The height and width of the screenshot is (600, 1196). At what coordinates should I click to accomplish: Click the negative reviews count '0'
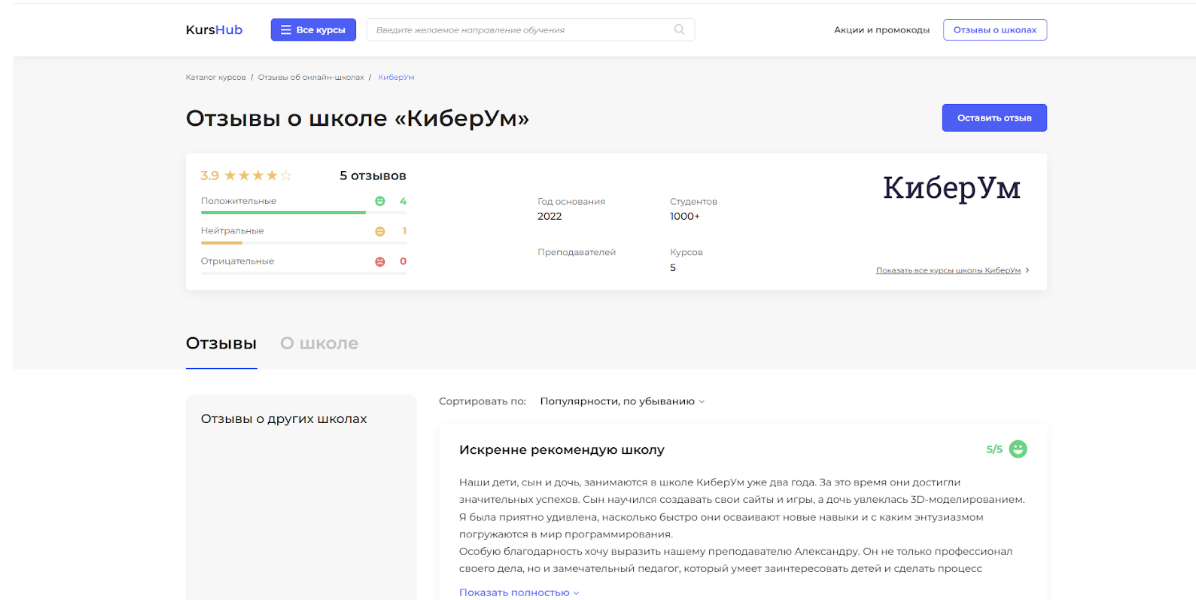point(403,261)
